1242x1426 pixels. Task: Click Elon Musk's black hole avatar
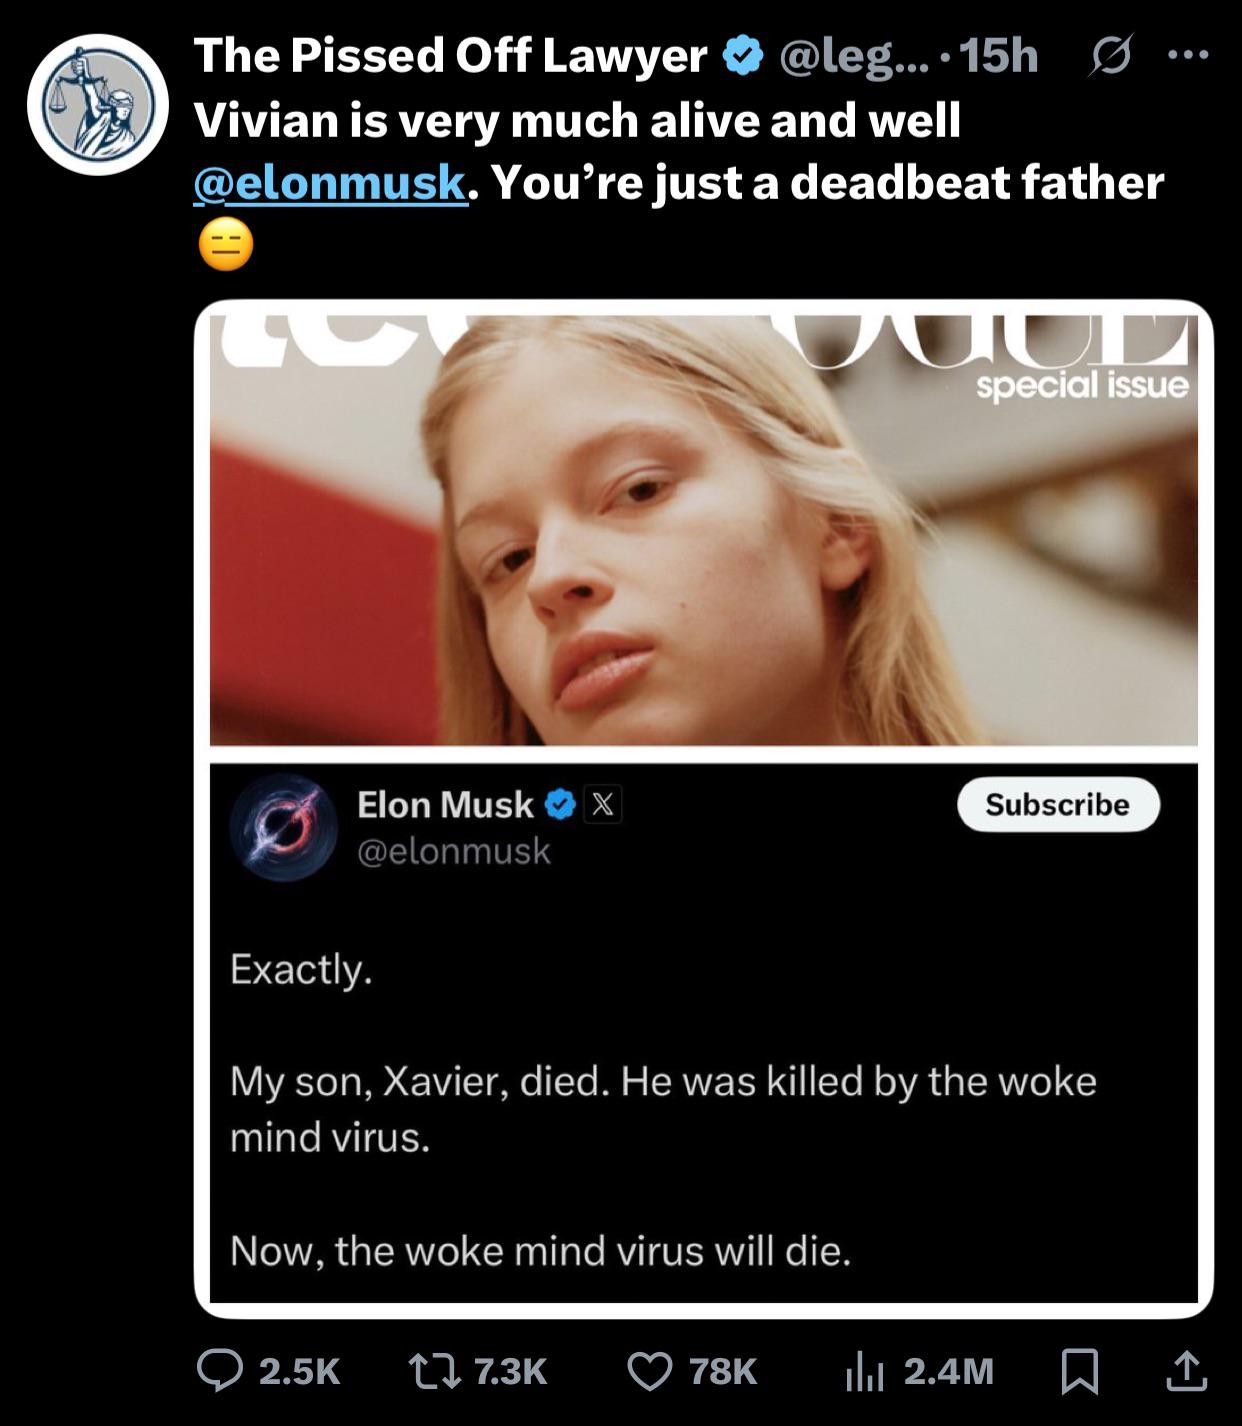click(x=283, y=826)
